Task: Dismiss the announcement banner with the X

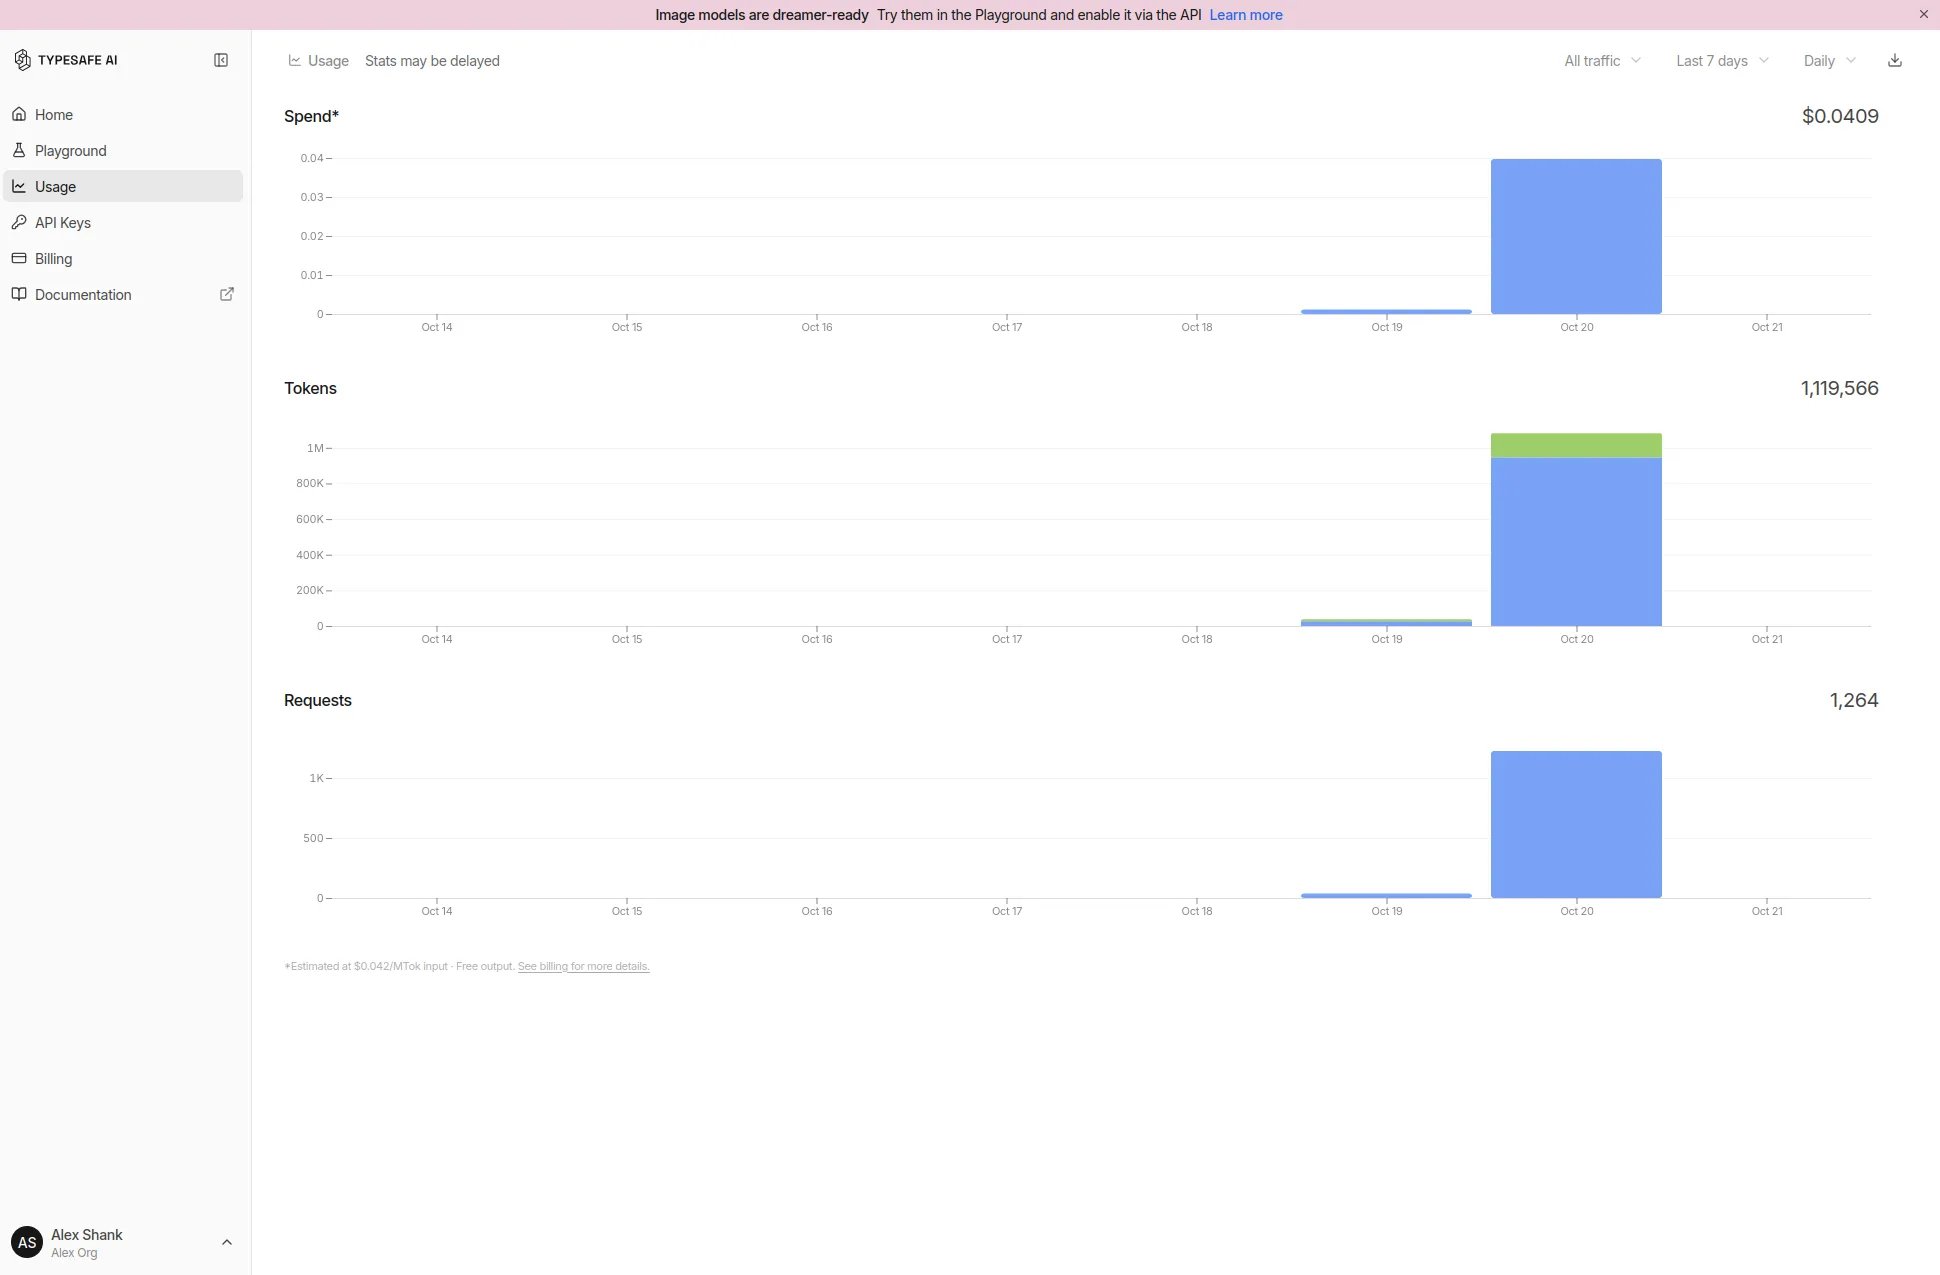Action: (x=1924, y=14)
